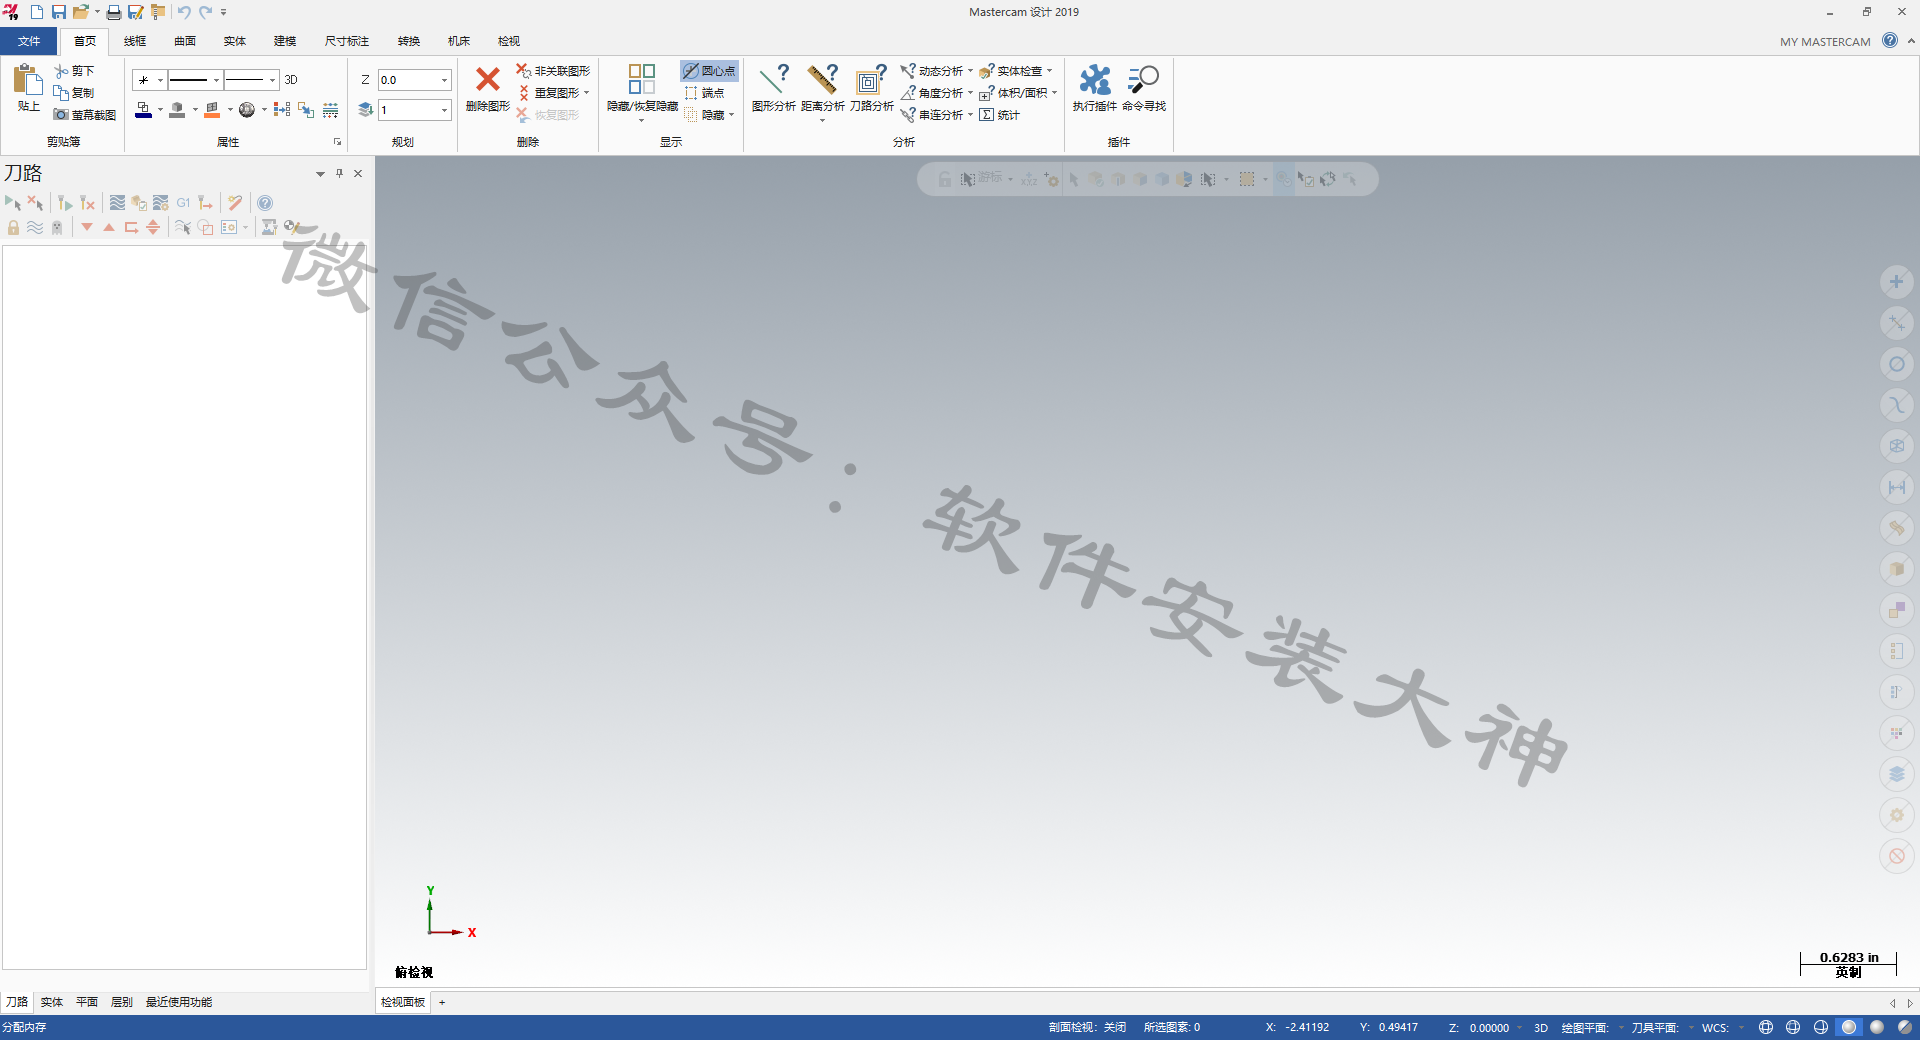Click the plus icon on right sidebar
This screenshot has height=1040, width=1920.
[x=1896, y=282]
